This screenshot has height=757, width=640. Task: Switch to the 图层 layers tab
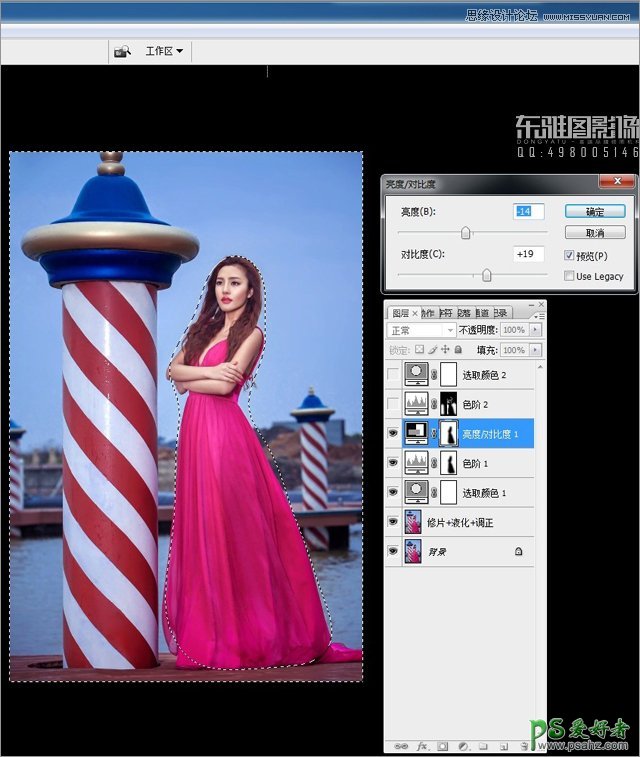coord(400,312)
